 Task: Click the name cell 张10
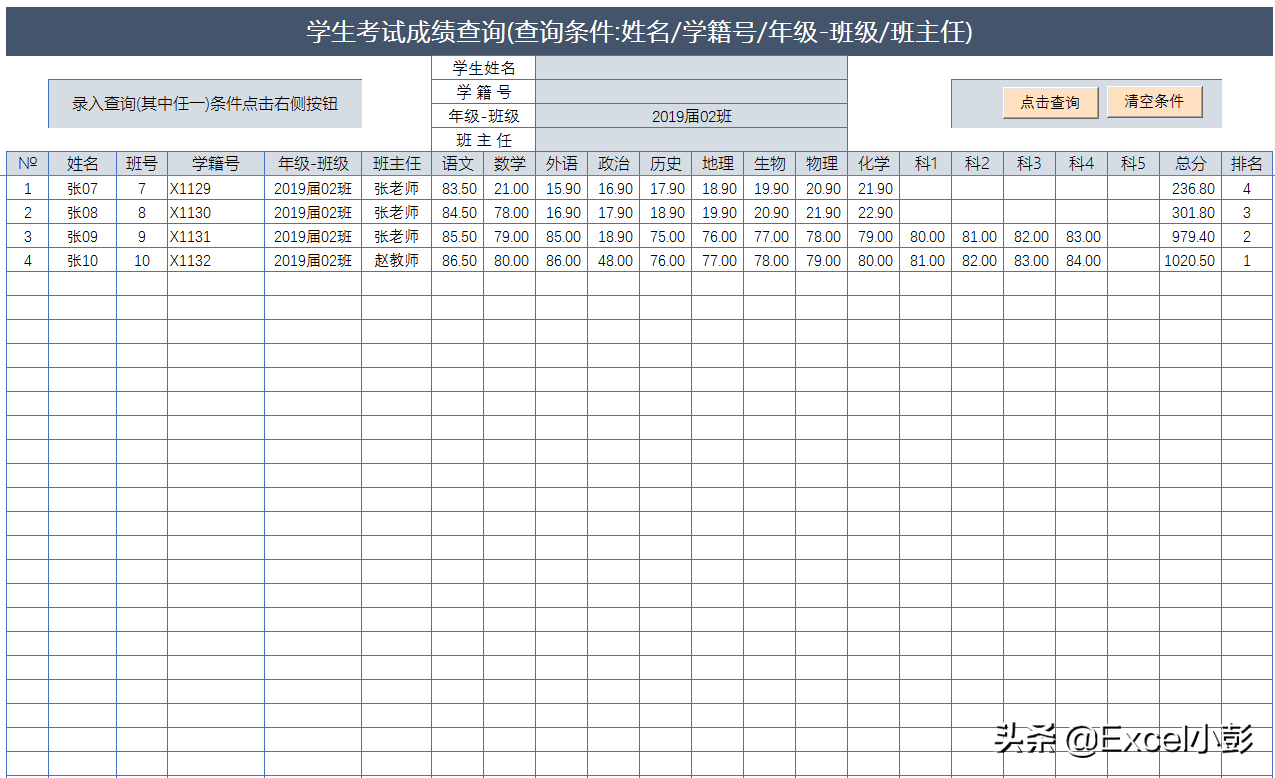coord(83,261)
